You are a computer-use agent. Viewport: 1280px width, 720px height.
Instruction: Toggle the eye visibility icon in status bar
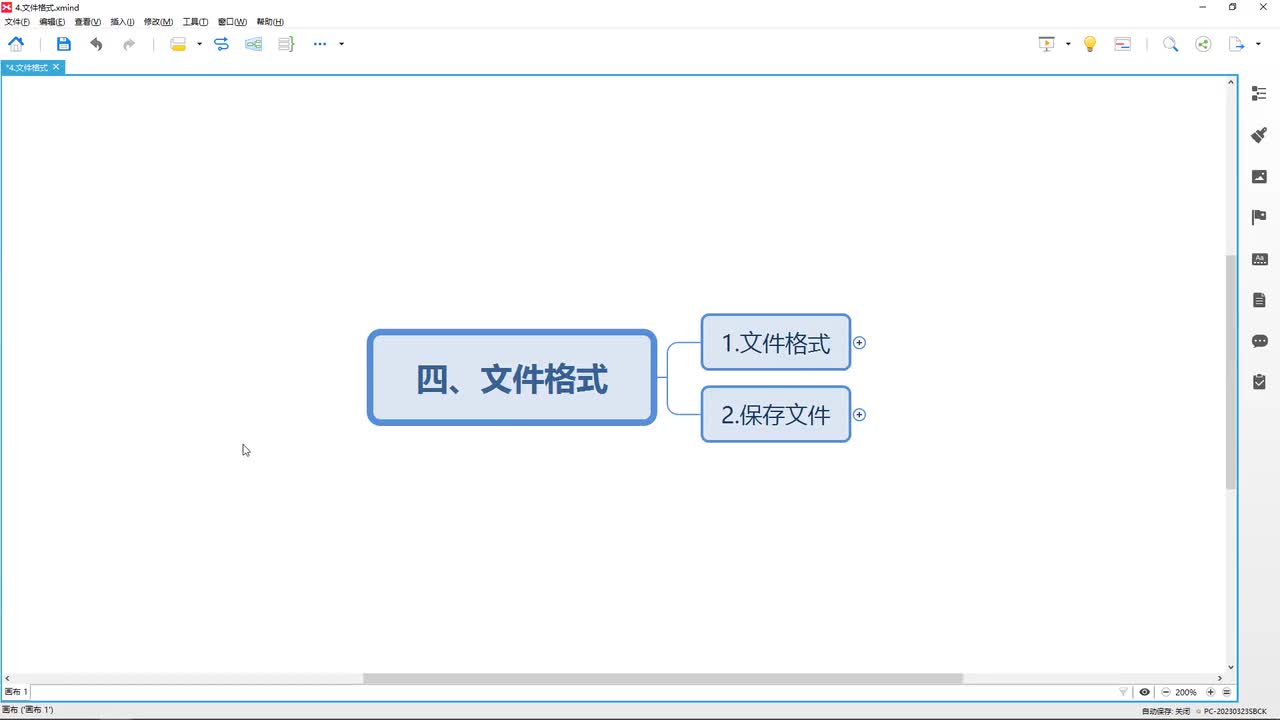1145,692
